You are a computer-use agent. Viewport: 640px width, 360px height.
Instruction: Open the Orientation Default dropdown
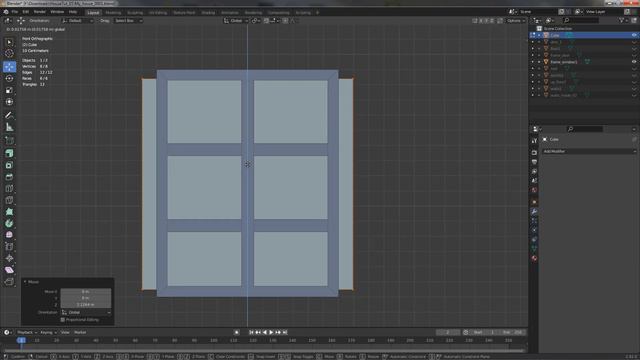pos(78,20)
